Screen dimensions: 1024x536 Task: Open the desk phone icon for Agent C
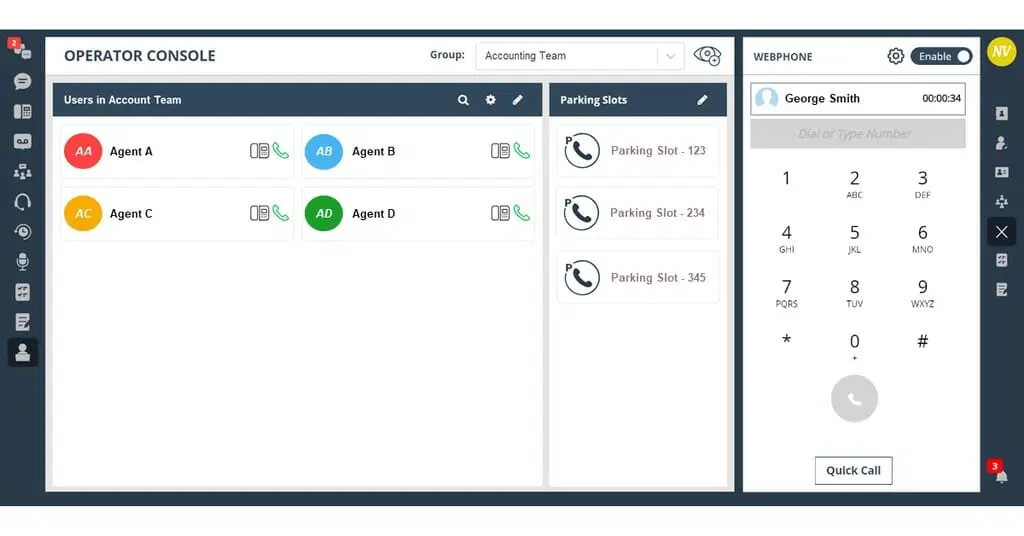click(259, 213)
